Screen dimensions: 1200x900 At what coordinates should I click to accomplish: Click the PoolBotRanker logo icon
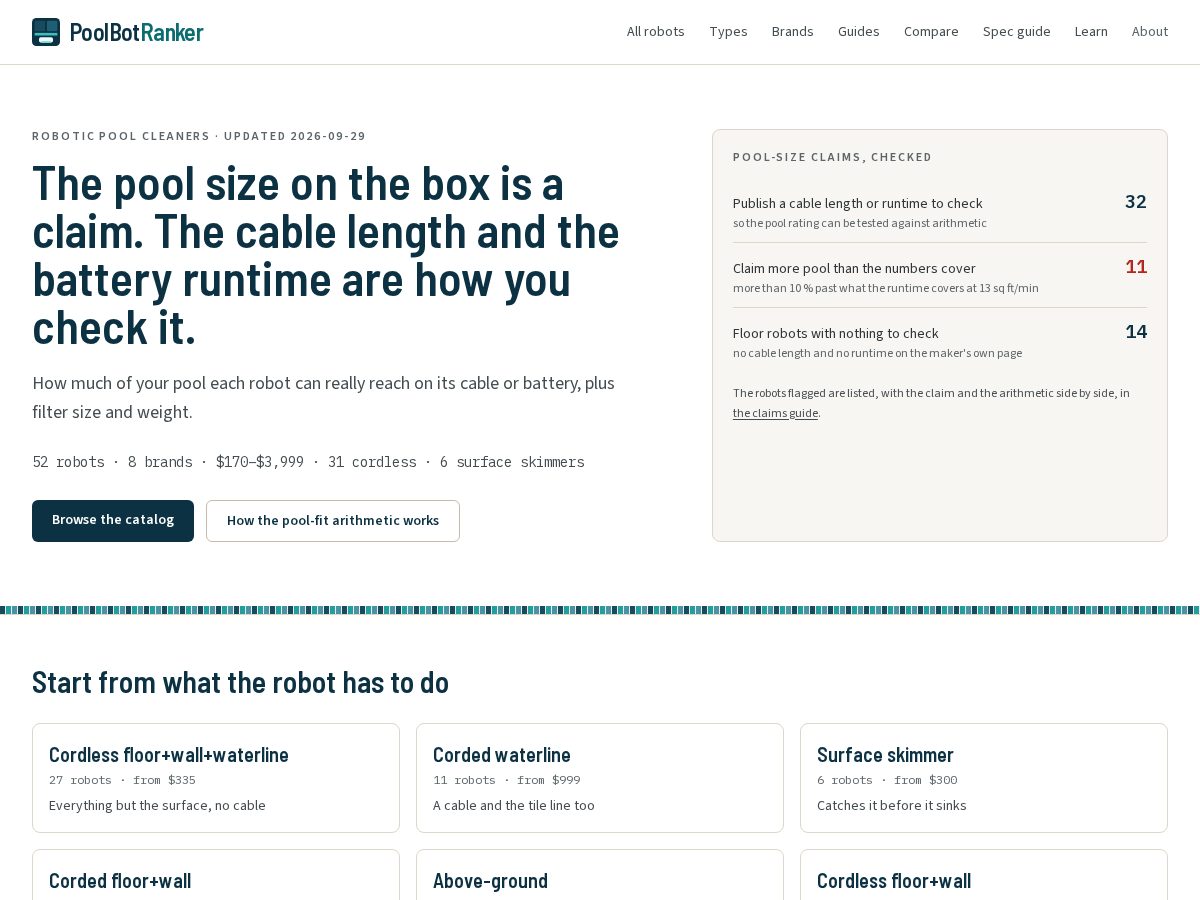46,32
